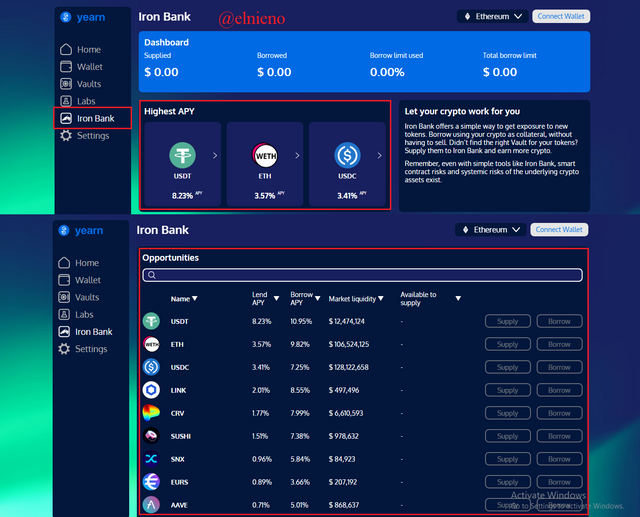Click Borrow in the LINK row

coord(559,390)
